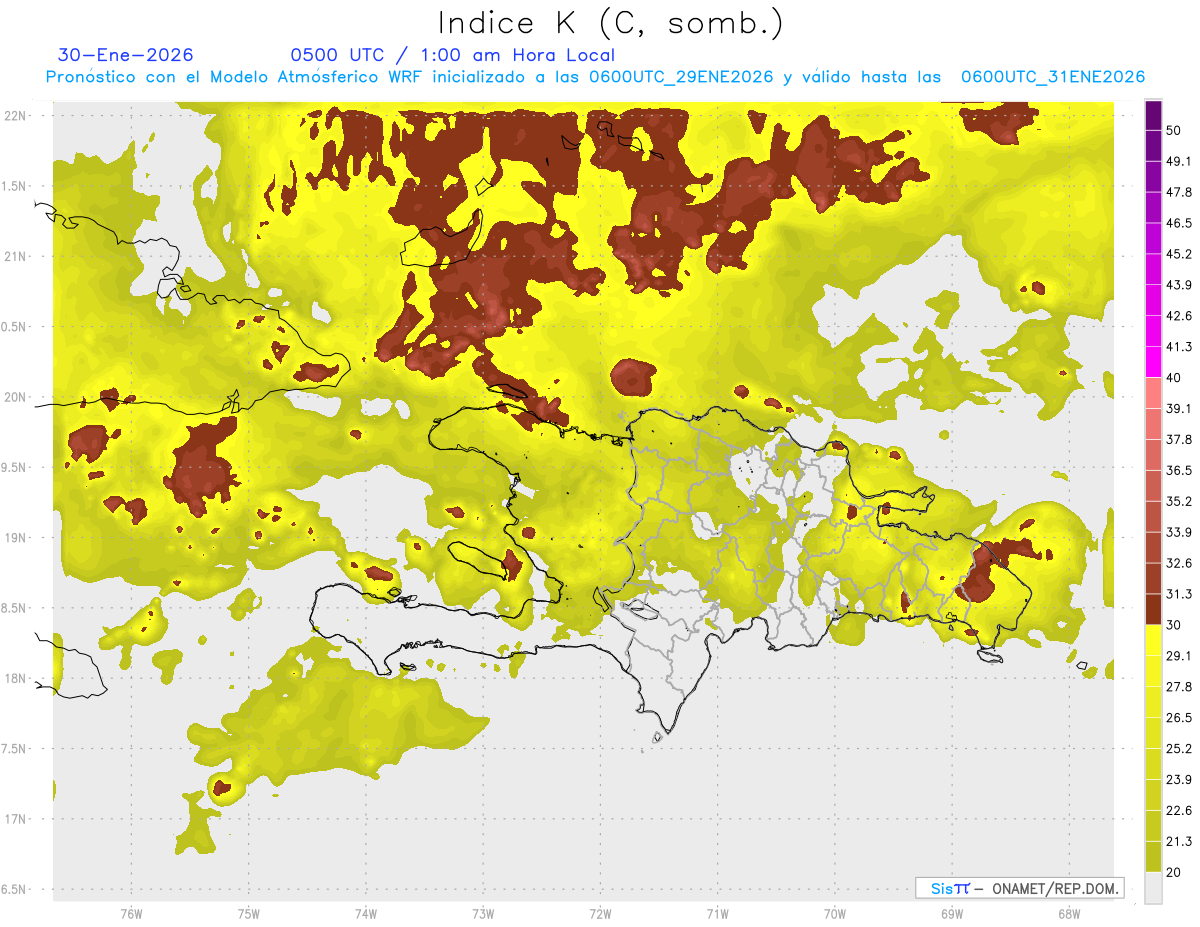Pick the salmon pink swatch just below 40
The width and height of the screenshot is (1200, 927).
(1153, 392)
